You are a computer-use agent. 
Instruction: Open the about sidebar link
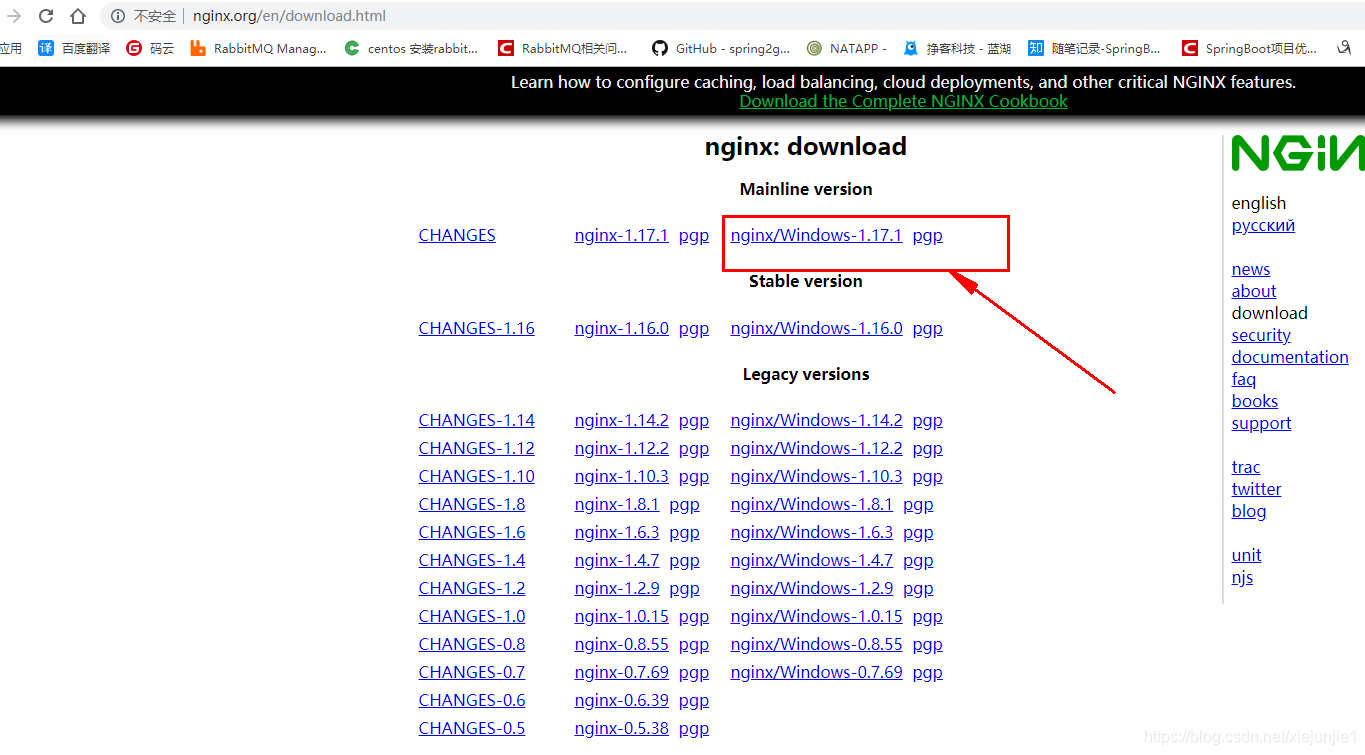1254,291
